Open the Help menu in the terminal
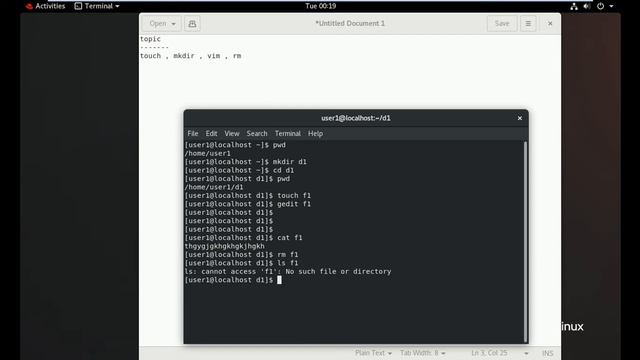This screenshot has width=640, height=360. pos(315,133)
